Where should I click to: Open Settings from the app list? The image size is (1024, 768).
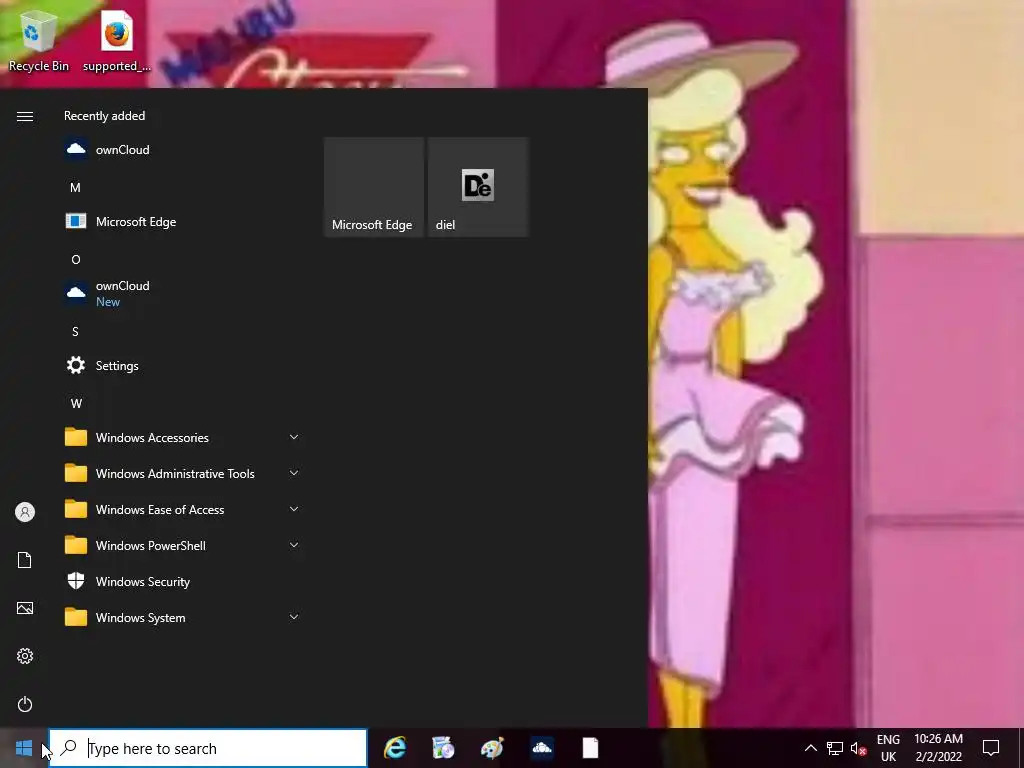tap(182, 365)
